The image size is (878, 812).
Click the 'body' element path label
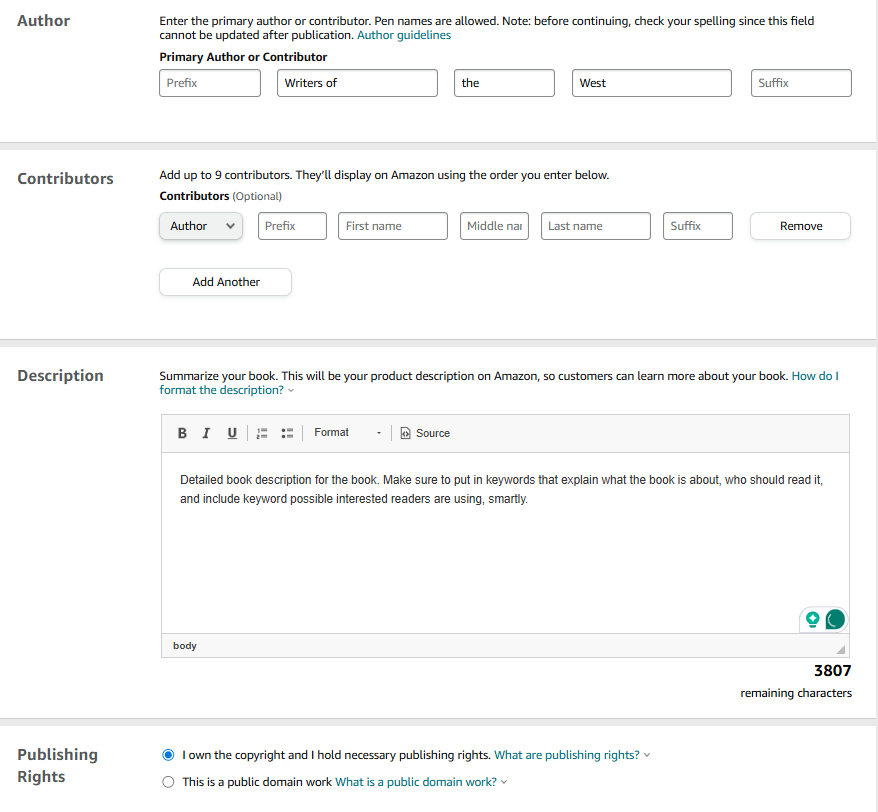(185, 646)
